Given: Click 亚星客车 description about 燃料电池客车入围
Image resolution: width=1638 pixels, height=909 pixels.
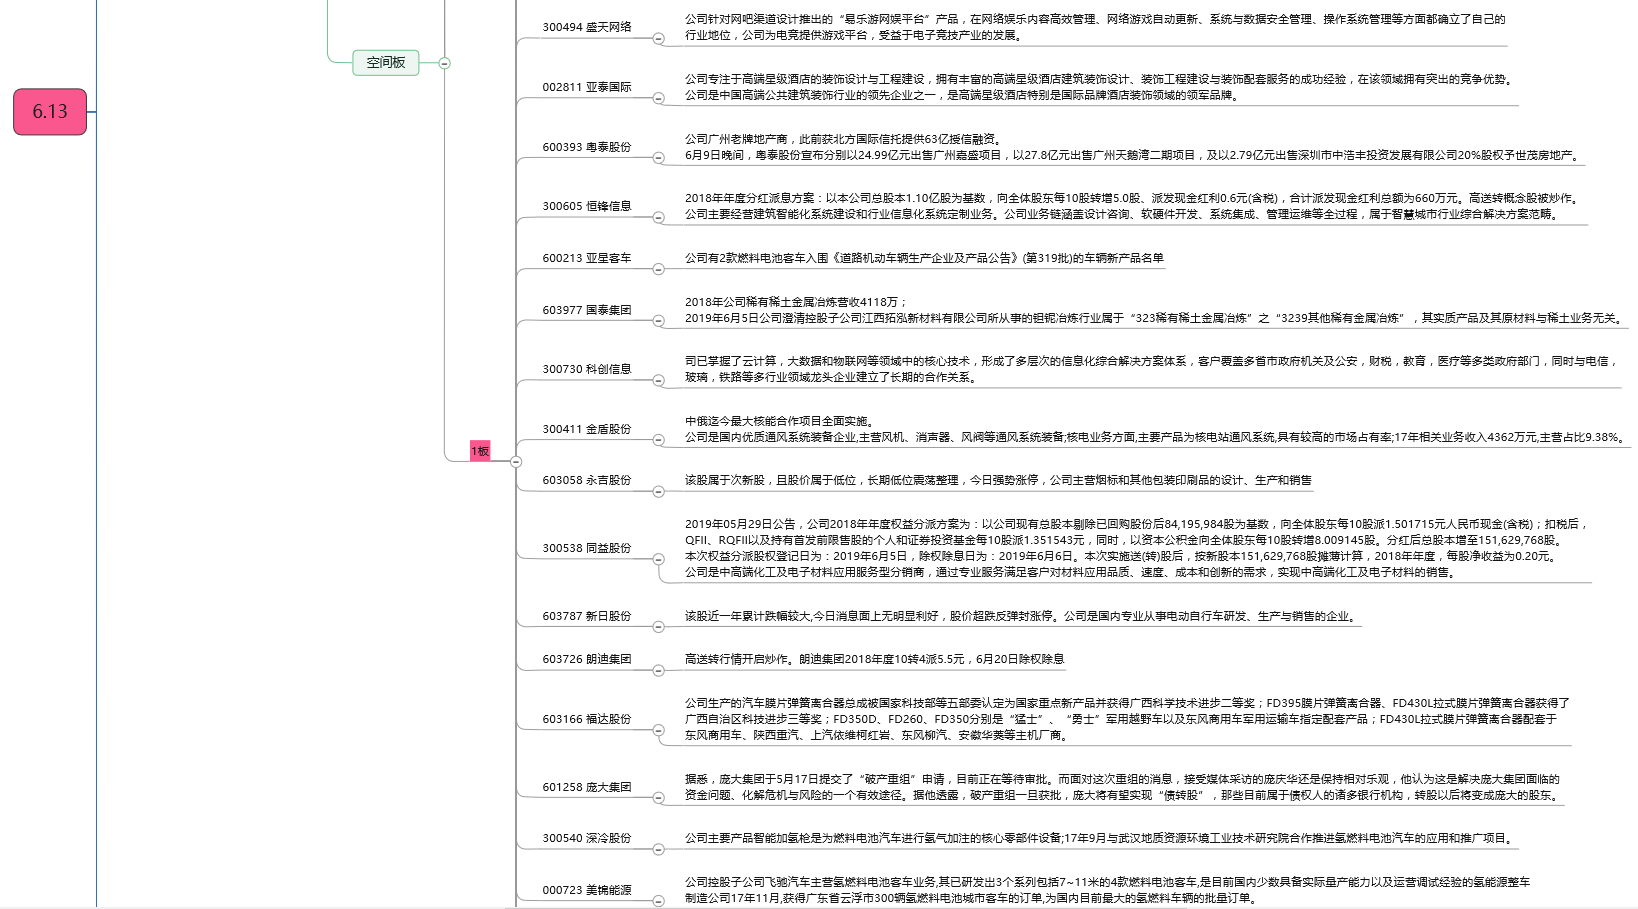Looking at the screenshot, I should (925, 258).
